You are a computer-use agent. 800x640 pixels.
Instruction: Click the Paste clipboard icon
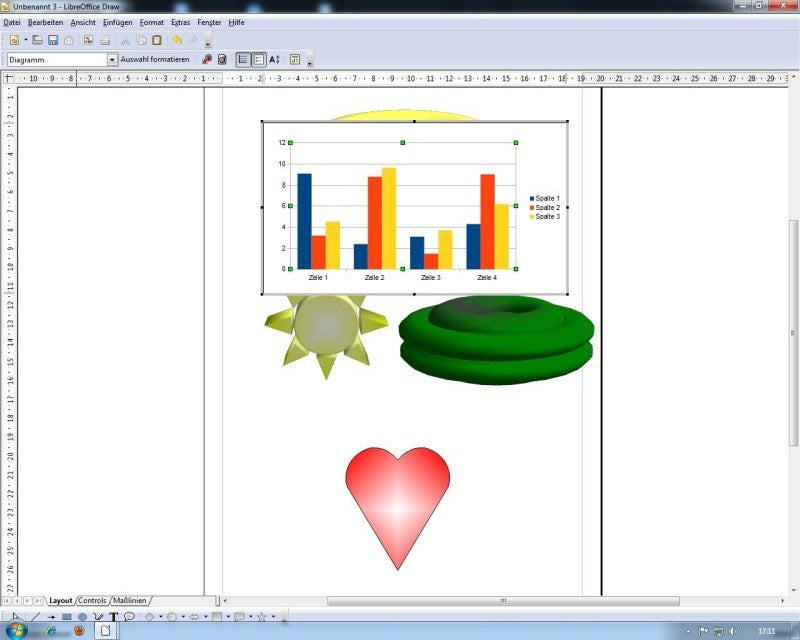(157, 40)
